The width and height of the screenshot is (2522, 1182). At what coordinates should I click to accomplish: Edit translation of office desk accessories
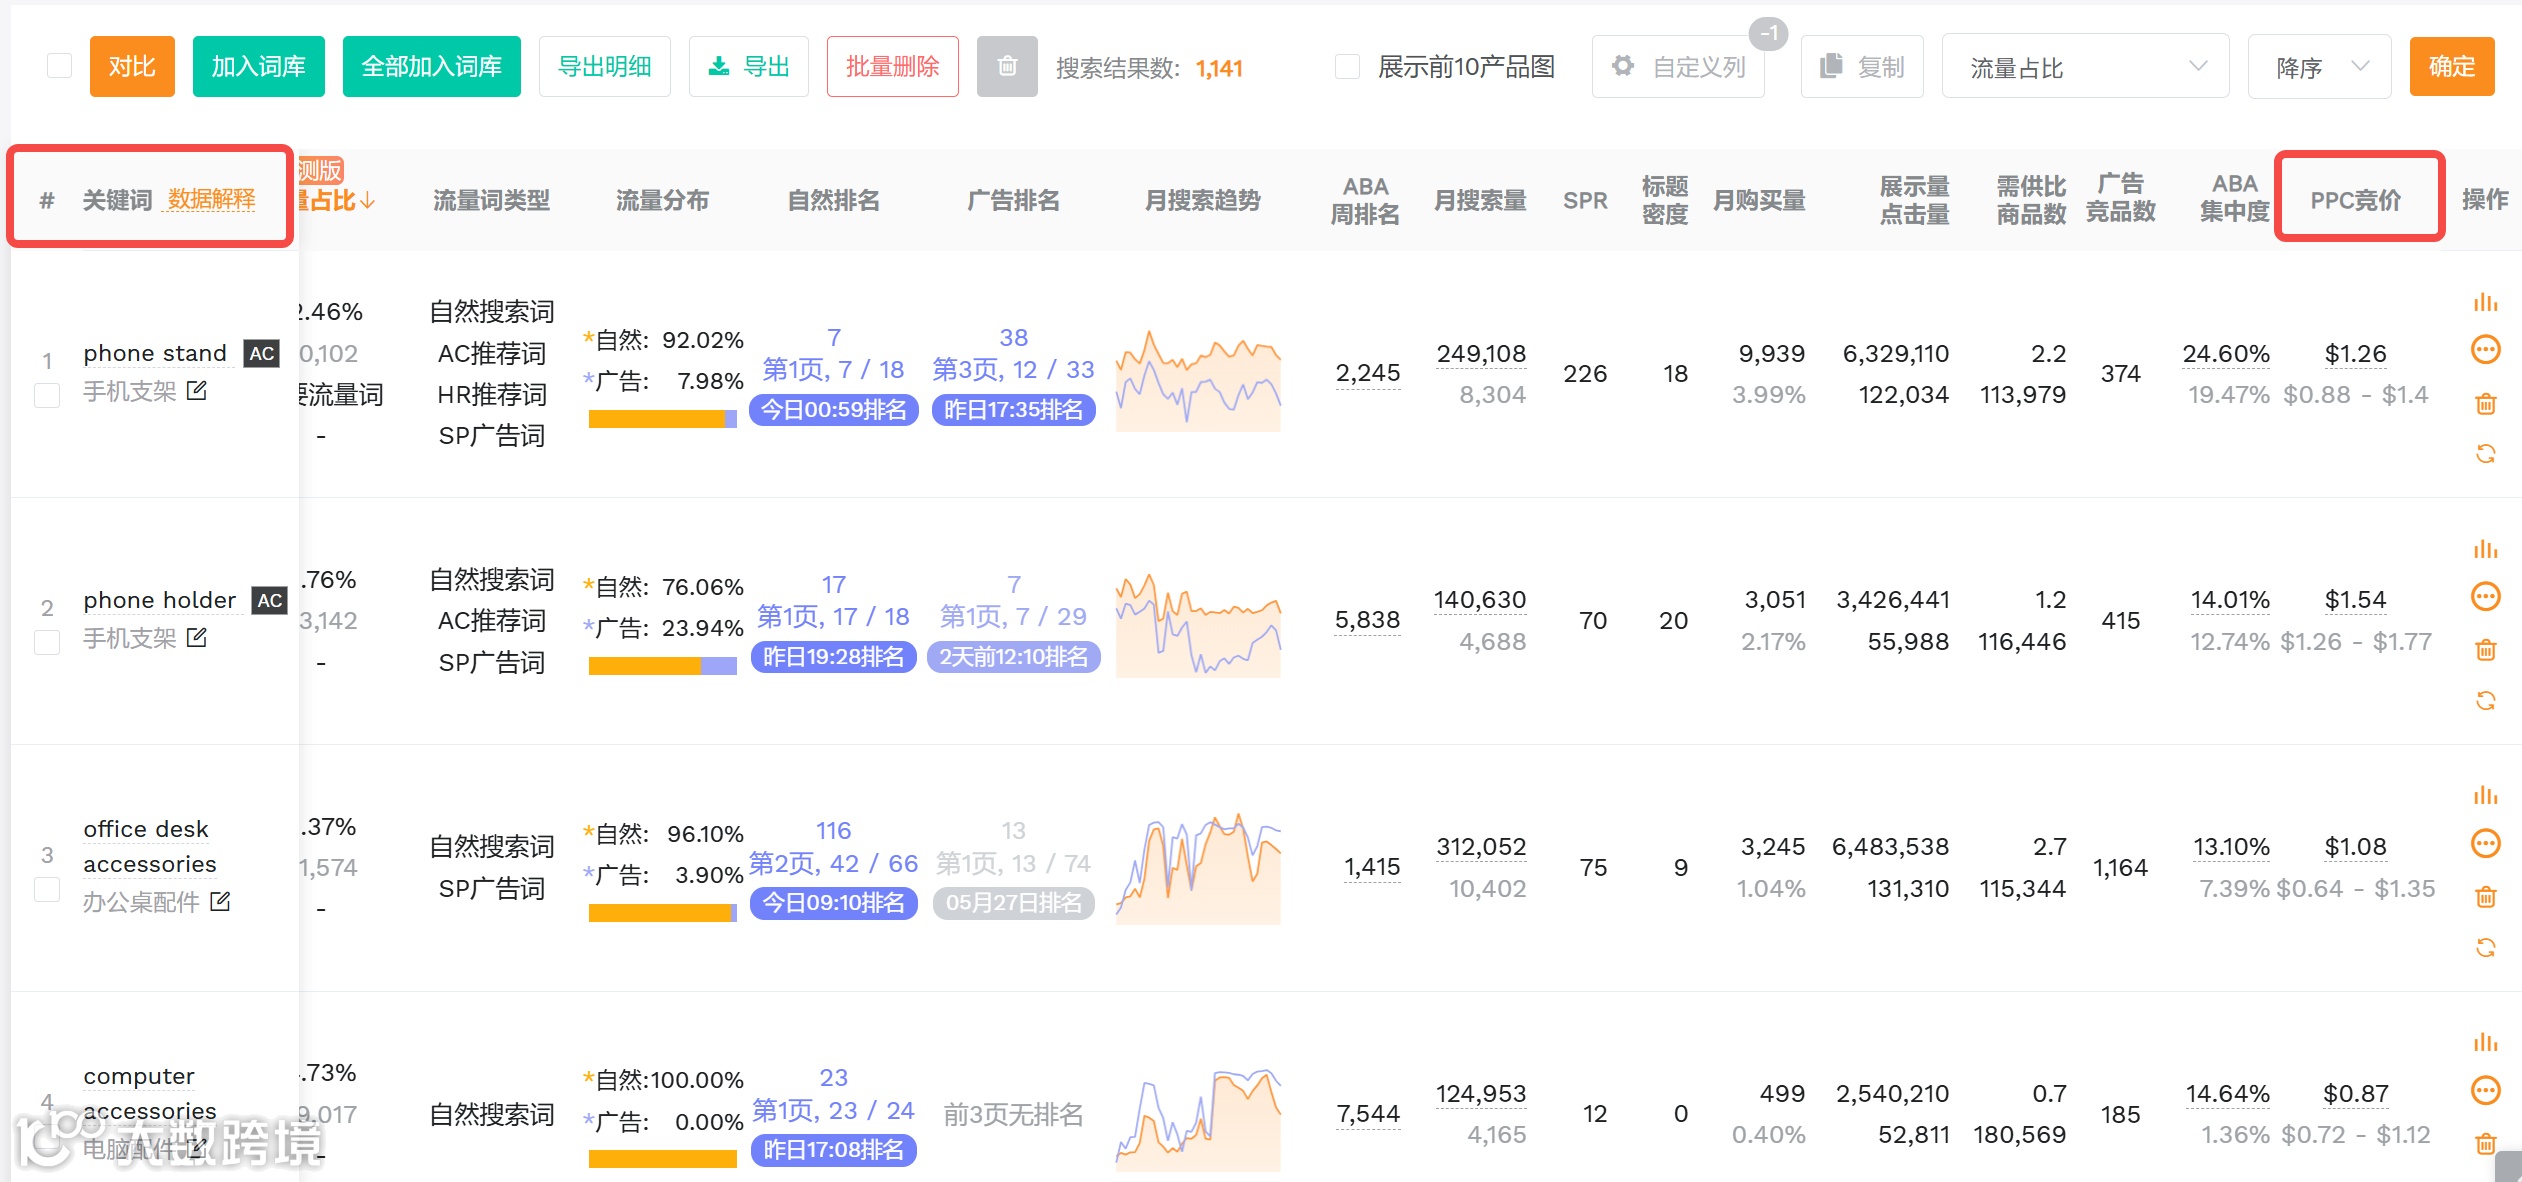[x=221, y=902]
